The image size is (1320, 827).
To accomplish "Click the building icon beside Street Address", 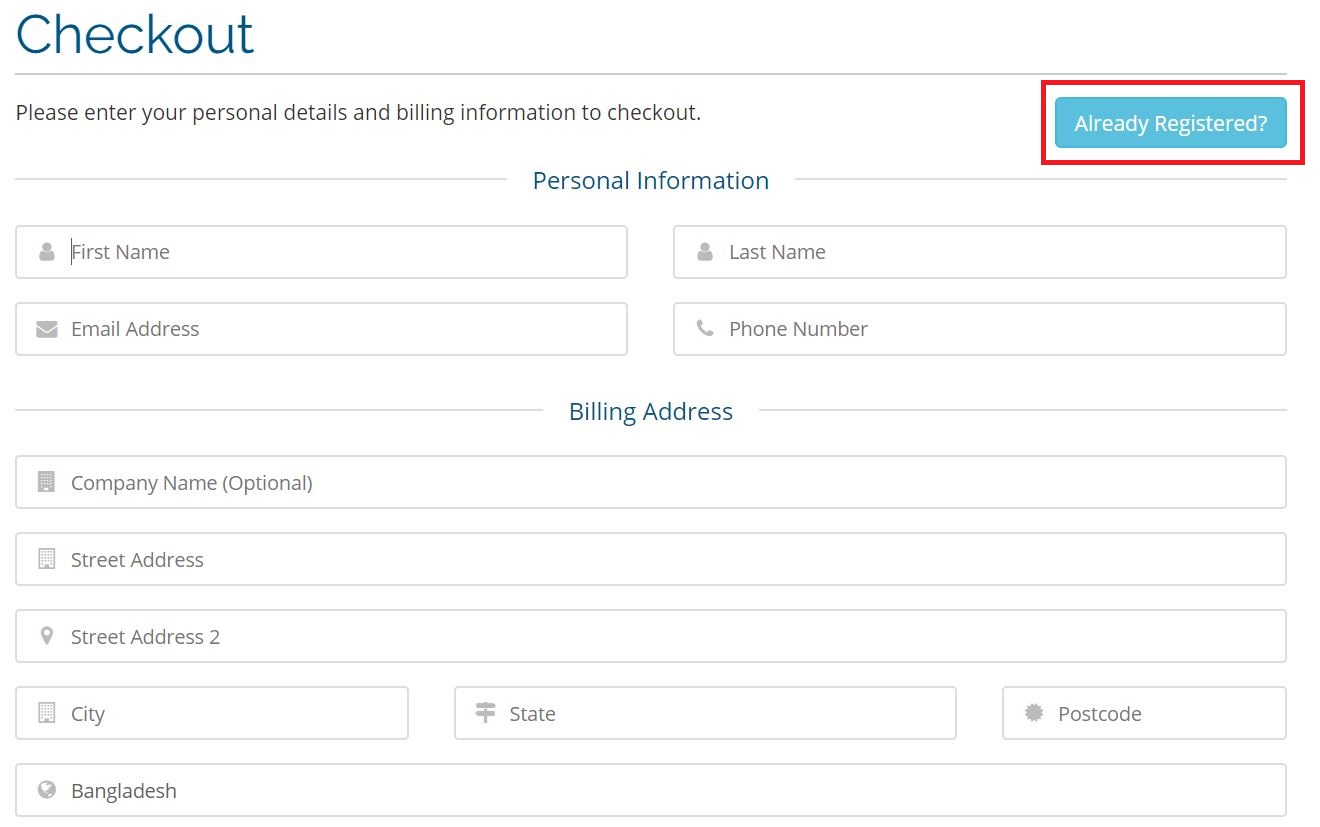I will point(46,559).
